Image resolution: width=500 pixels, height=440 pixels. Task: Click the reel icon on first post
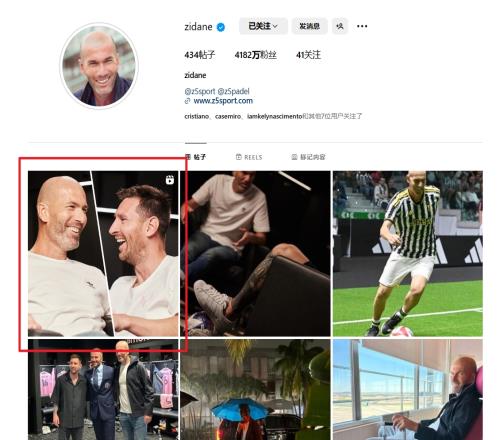pyautogui.click(x=170, y=180)
